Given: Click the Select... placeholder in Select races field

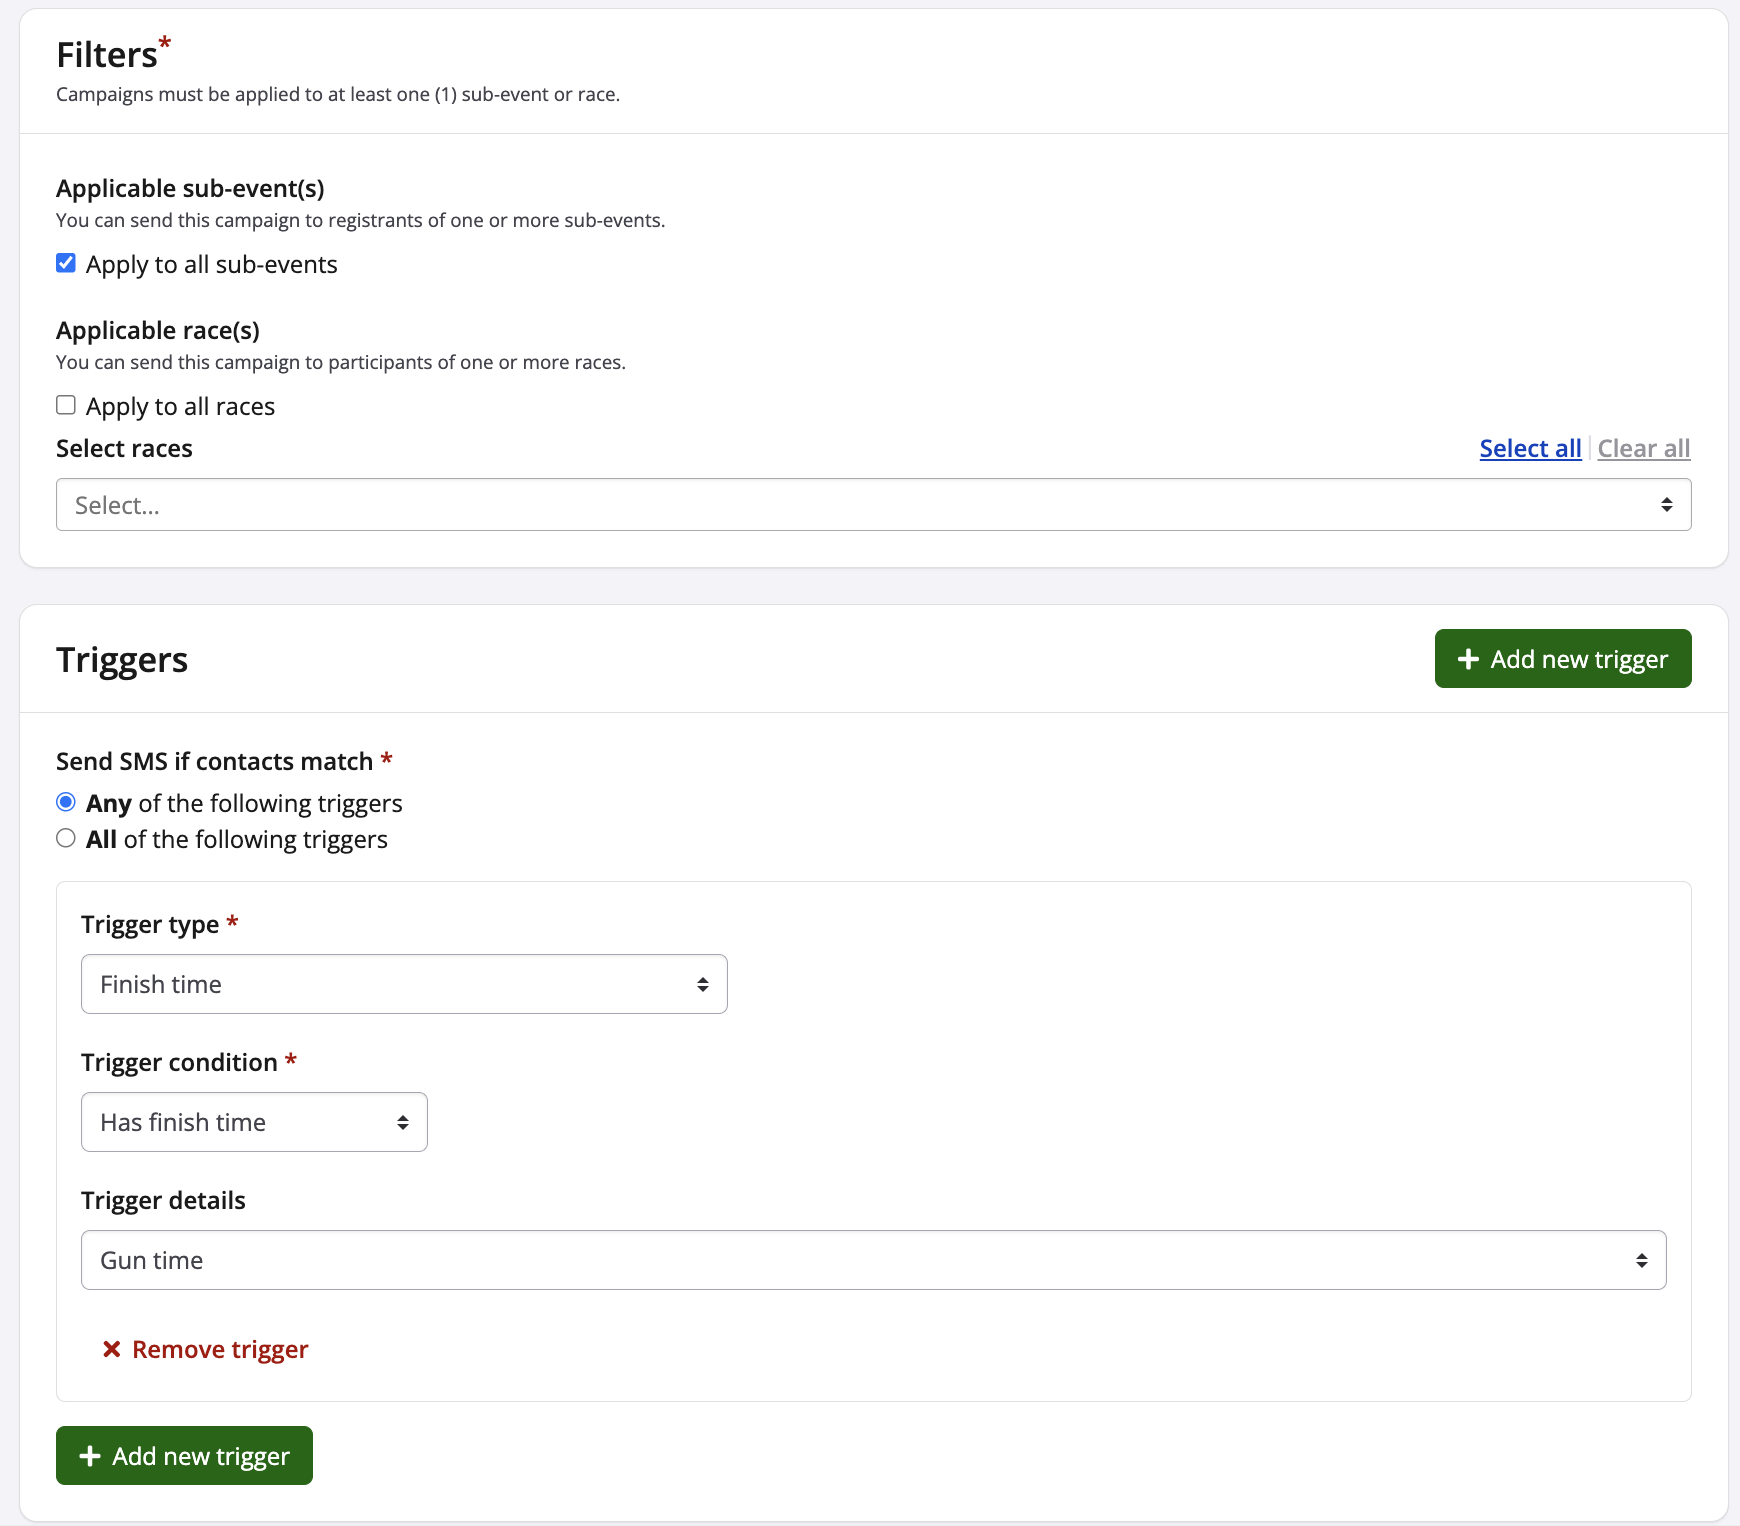Looking at the screenshot, I should pos(118,506).
